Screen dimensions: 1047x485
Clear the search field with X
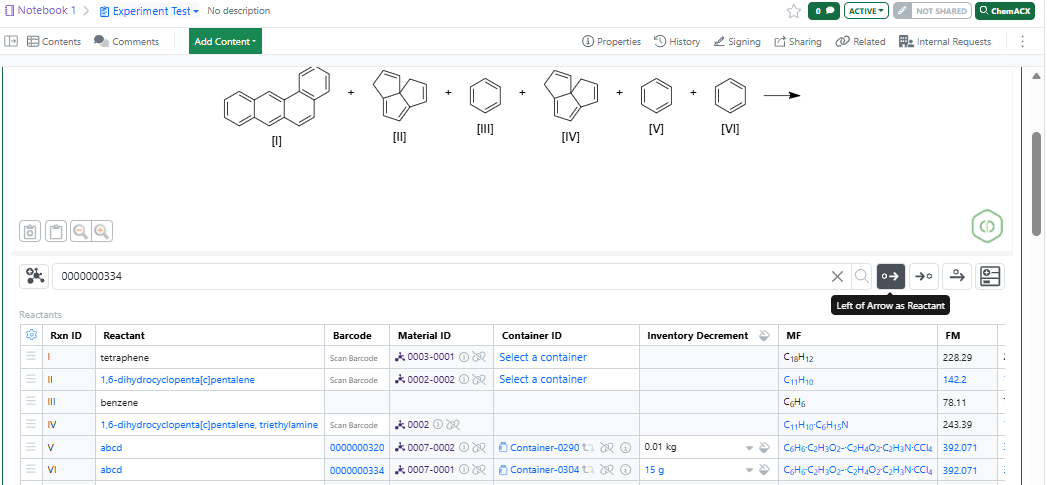click(837, 277)
